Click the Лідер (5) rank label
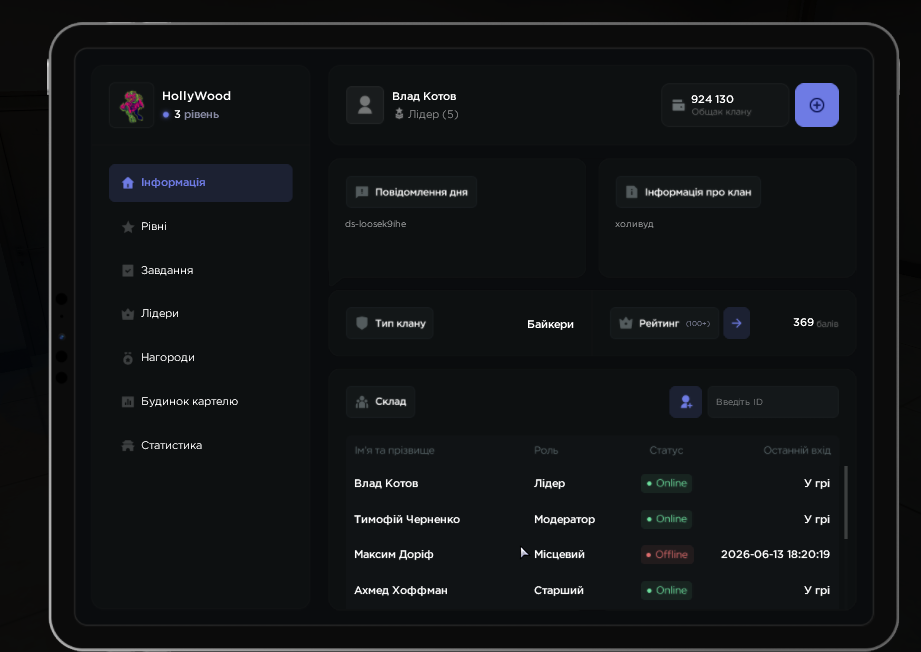The height and width of the screenshot is (652, 921). [x=433, y=114]
